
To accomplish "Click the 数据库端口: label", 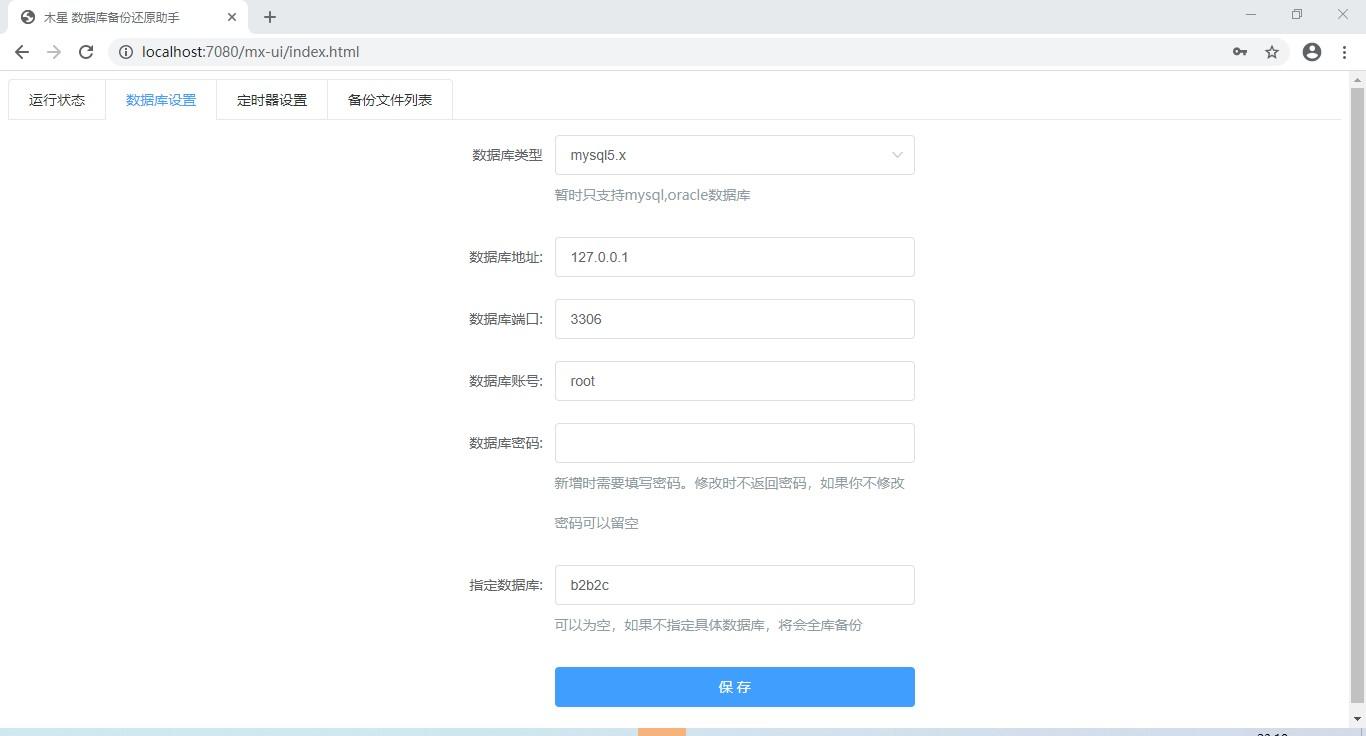I will (x=506, y=319).
